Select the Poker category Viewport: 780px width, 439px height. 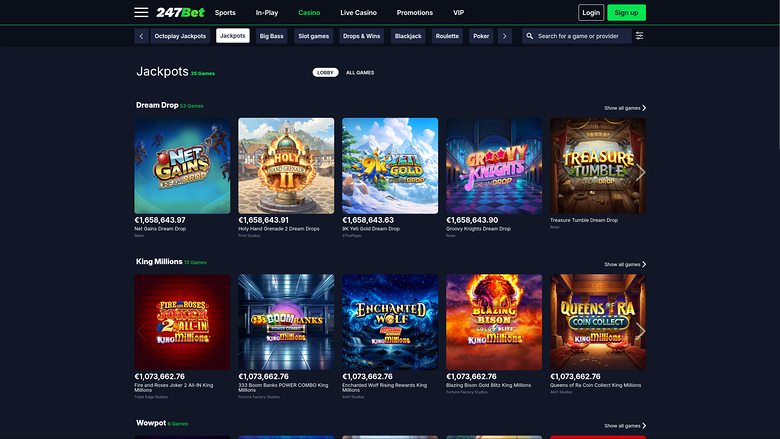click(x=481, y=36)
